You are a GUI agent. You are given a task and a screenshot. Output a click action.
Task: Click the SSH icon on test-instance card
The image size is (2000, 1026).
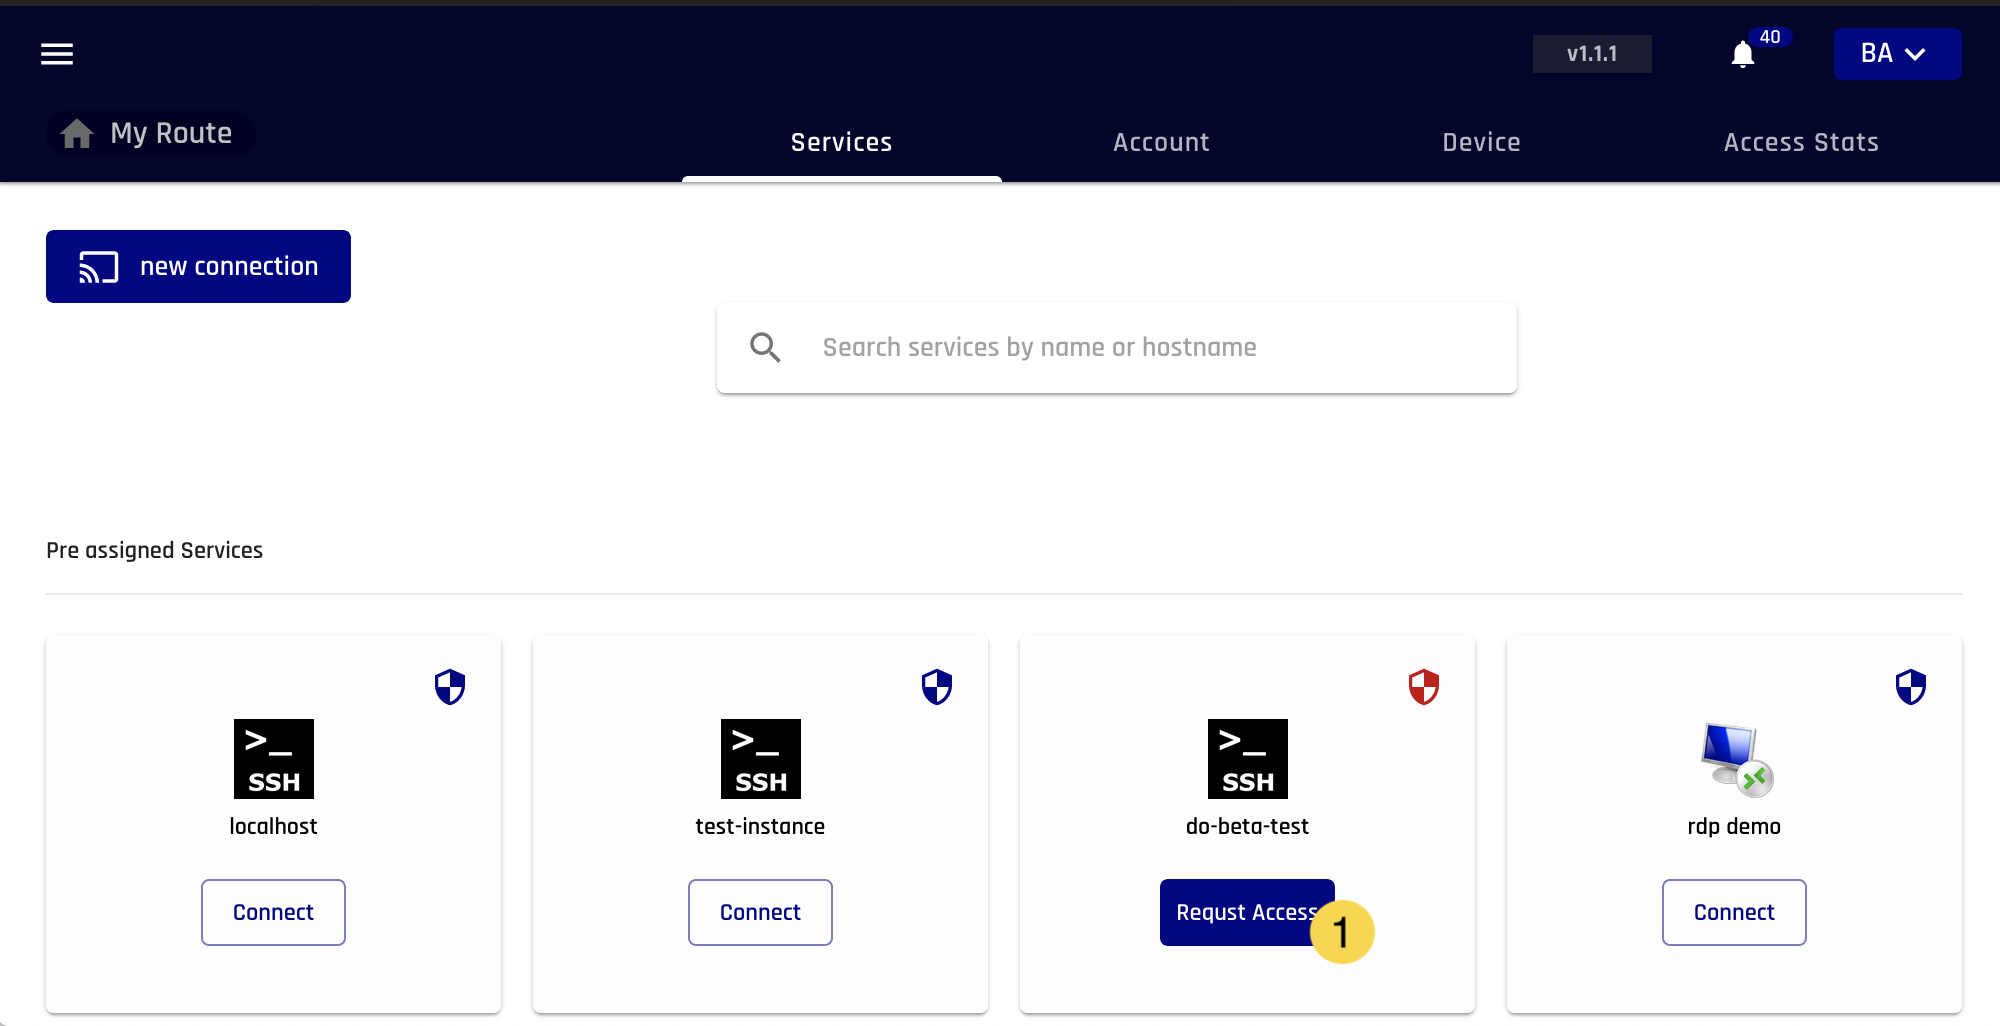pos(760,758)
